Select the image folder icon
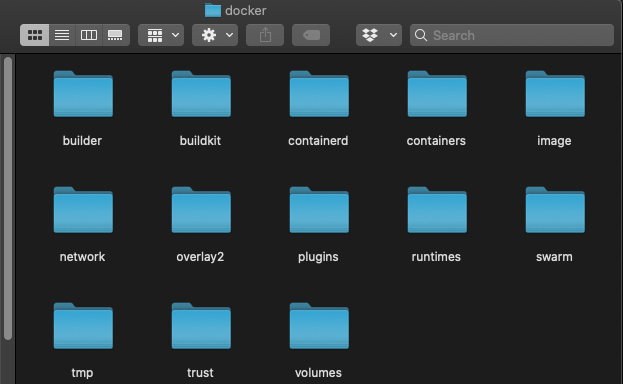This screenshot has width=623, height=384. [x=555, y=94]
